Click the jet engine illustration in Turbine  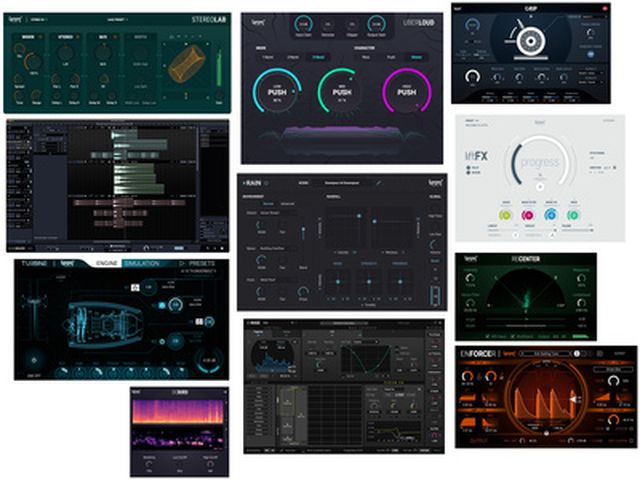coord(104,324)
